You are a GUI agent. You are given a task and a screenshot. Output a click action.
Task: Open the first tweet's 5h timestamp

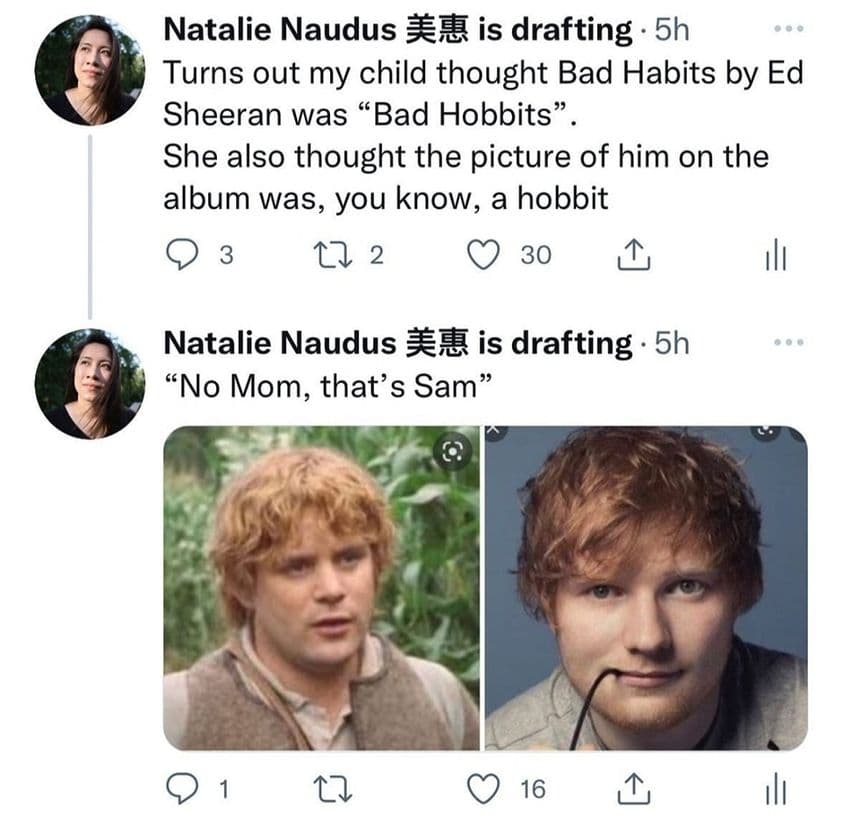click(x=671, y=30)
